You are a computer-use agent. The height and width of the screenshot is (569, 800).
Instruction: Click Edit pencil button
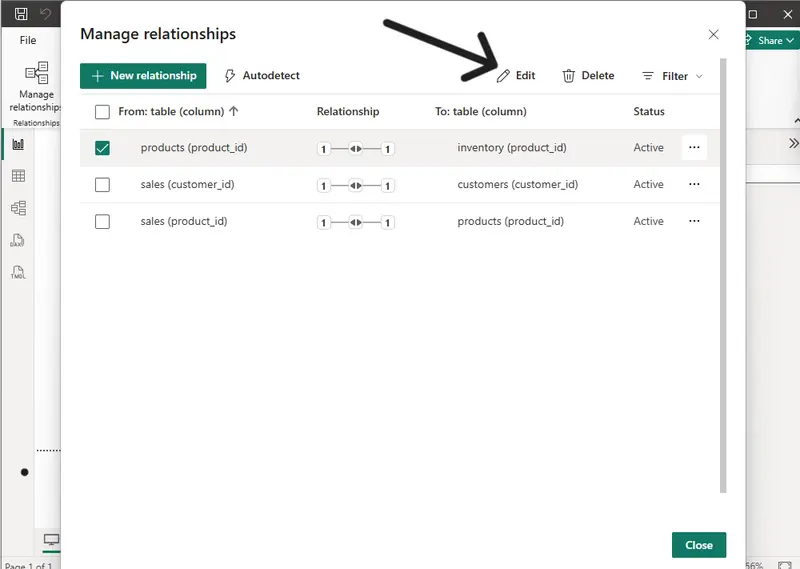pos(516,76)
